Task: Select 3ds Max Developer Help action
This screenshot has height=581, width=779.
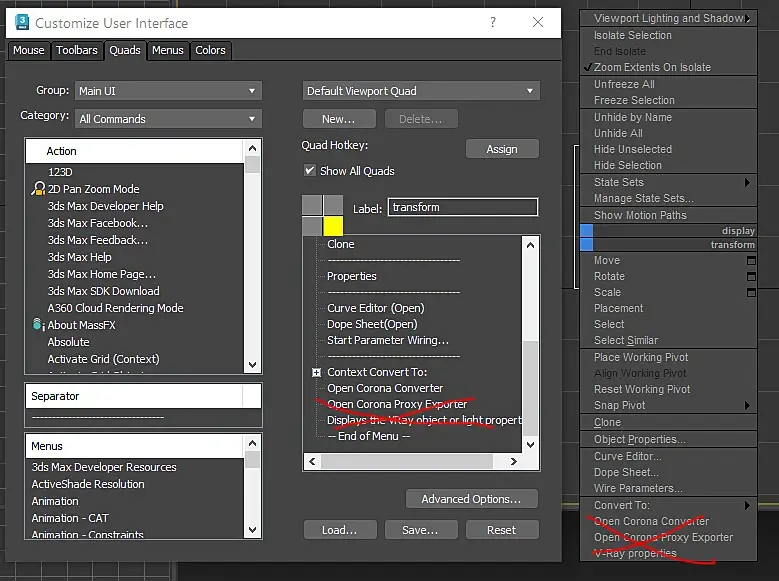Action: [x=105, y=206]
